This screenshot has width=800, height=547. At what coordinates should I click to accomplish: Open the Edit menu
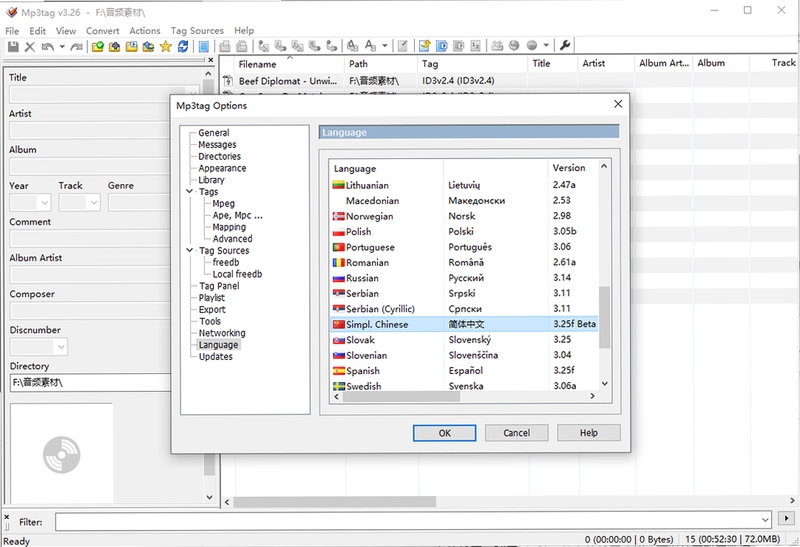tap(37, 31)
